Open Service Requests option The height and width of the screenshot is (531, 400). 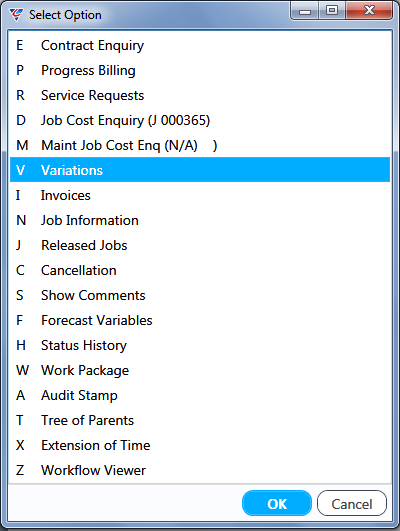coord(200,95)
